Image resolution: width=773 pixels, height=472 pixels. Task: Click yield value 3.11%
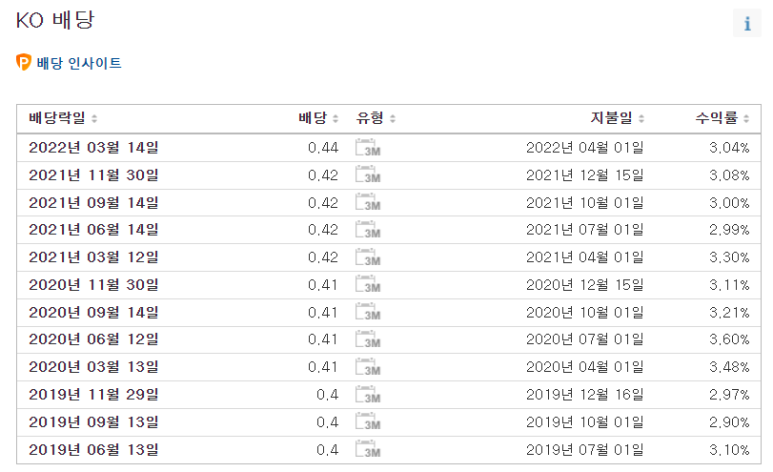point(729,285)
